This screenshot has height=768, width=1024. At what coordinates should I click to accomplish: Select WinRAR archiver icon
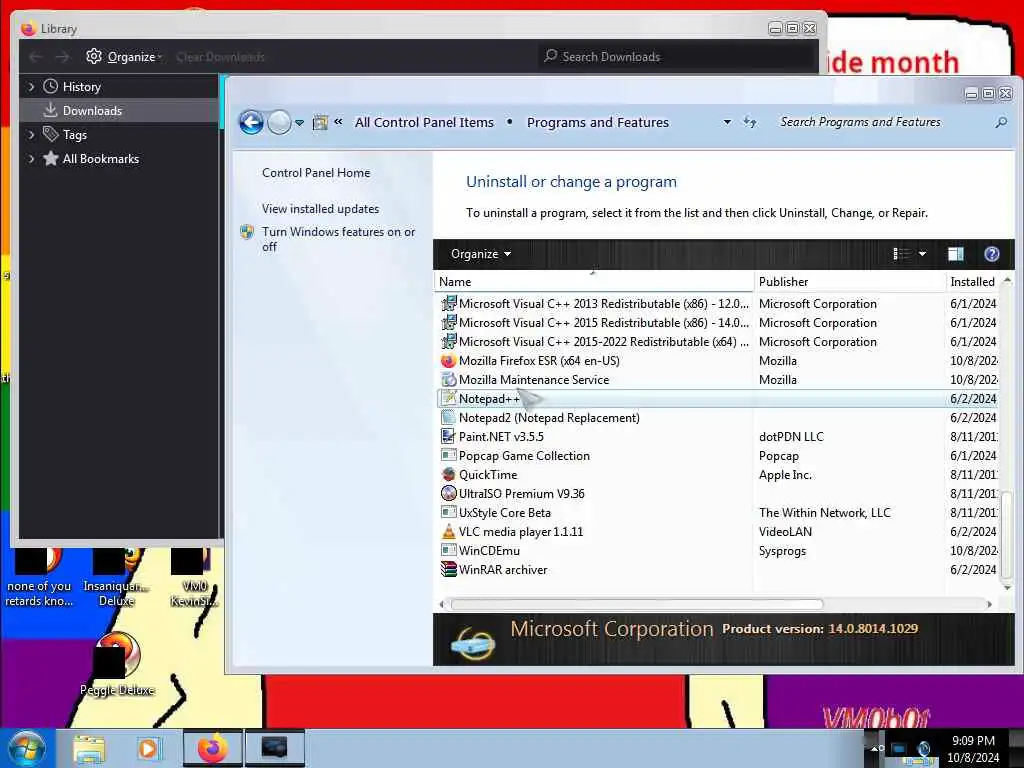tap(449, 569)
